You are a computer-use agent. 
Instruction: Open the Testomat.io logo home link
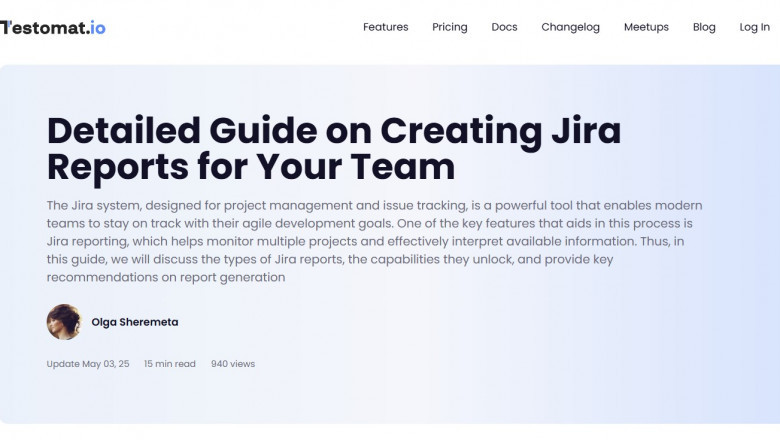pyautogui.click(x=53, y=28)
